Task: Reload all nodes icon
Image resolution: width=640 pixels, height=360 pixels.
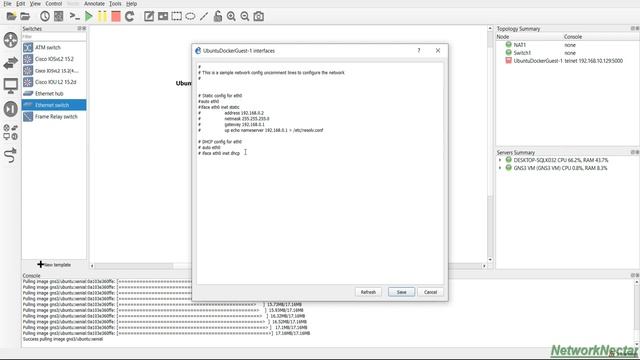Action: (x=130, y=16)
